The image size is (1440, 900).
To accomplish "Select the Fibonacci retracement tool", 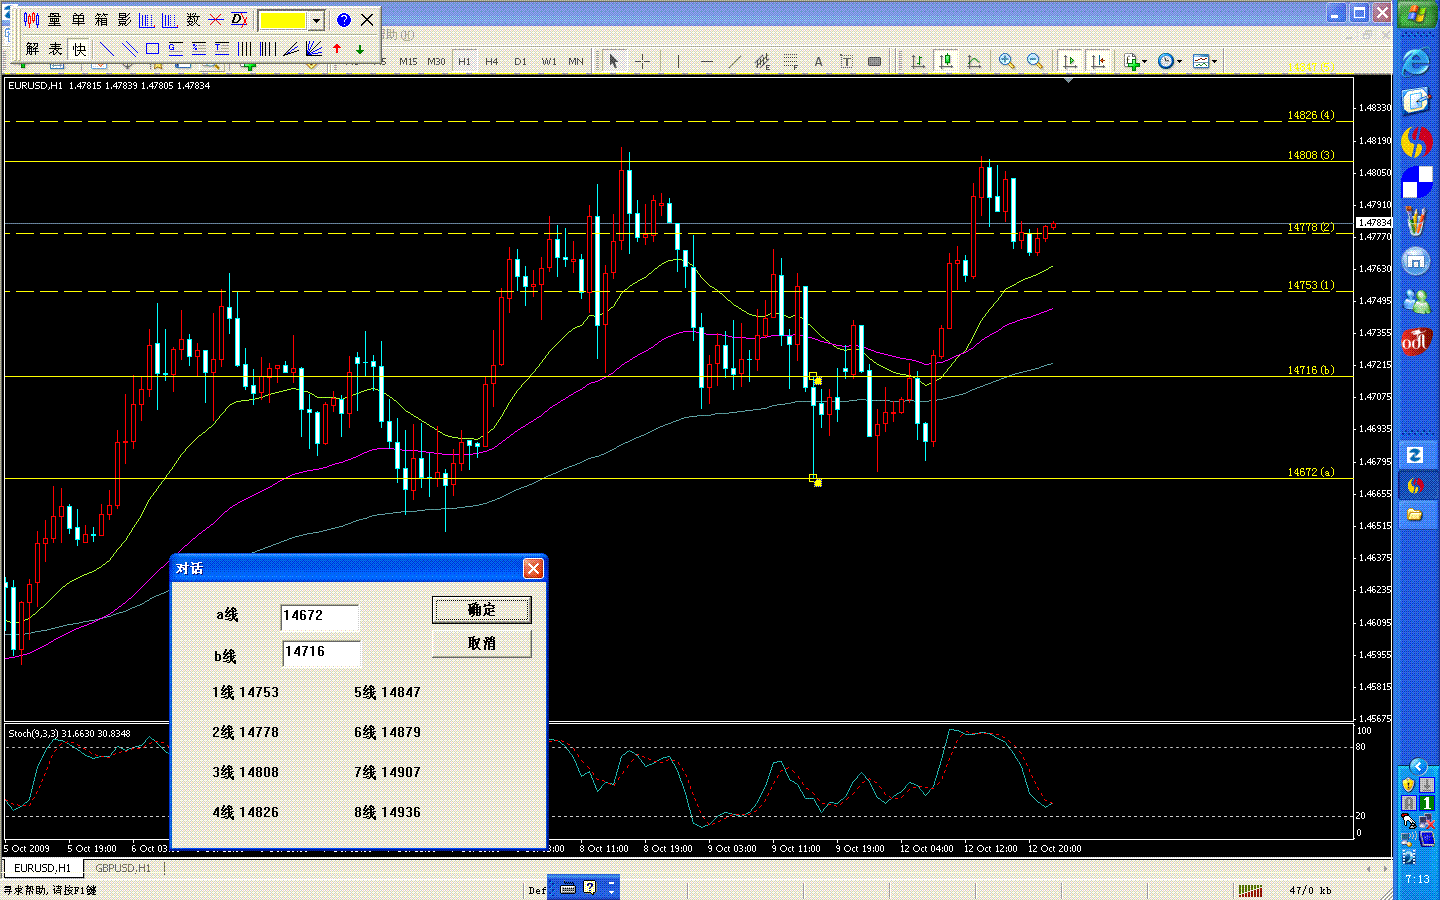I will click(x=791, y=62).
